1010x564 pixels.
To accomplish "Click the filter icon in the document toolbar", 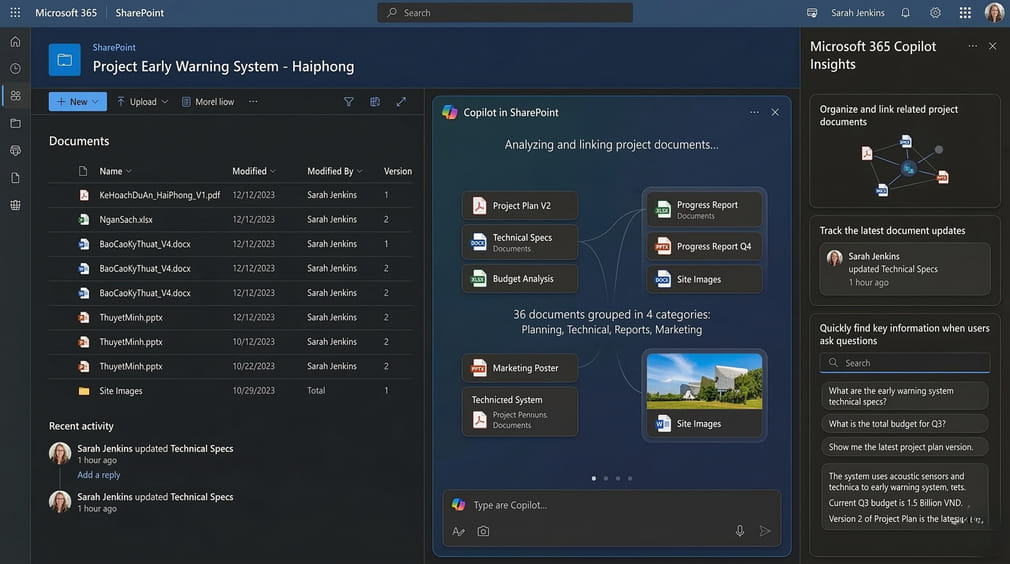I will tap(349, 102).
